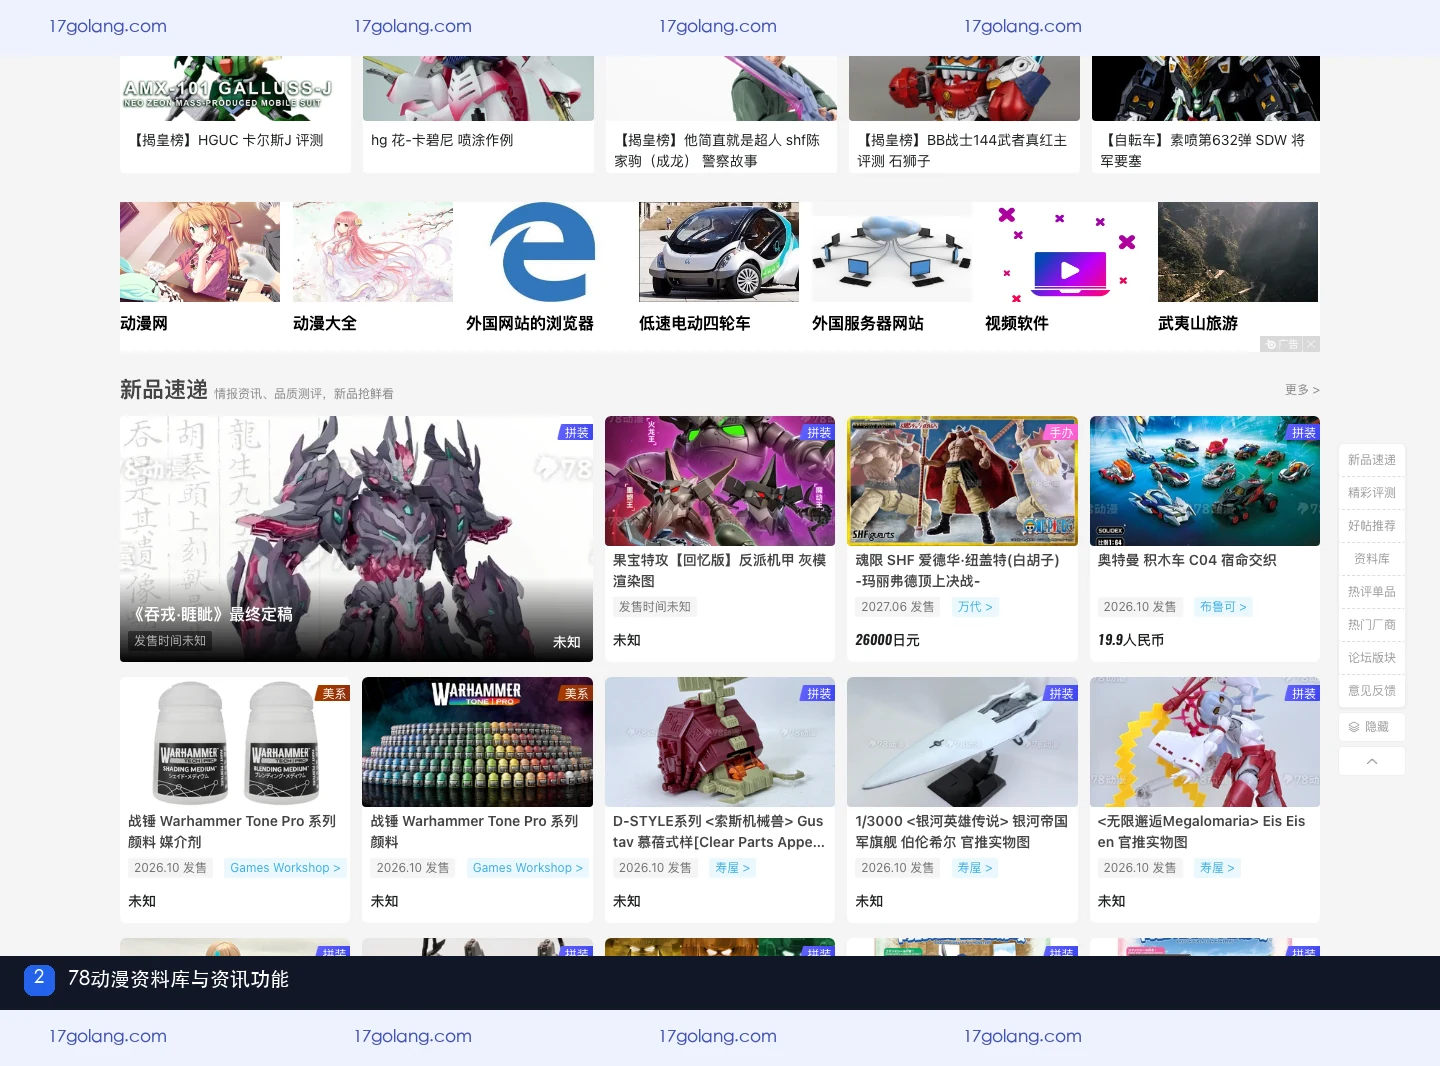Screen dimensions: 1440x1066
Task: Hide the side navigation with 隐藏 button
Action: [x=1371, y=727]
